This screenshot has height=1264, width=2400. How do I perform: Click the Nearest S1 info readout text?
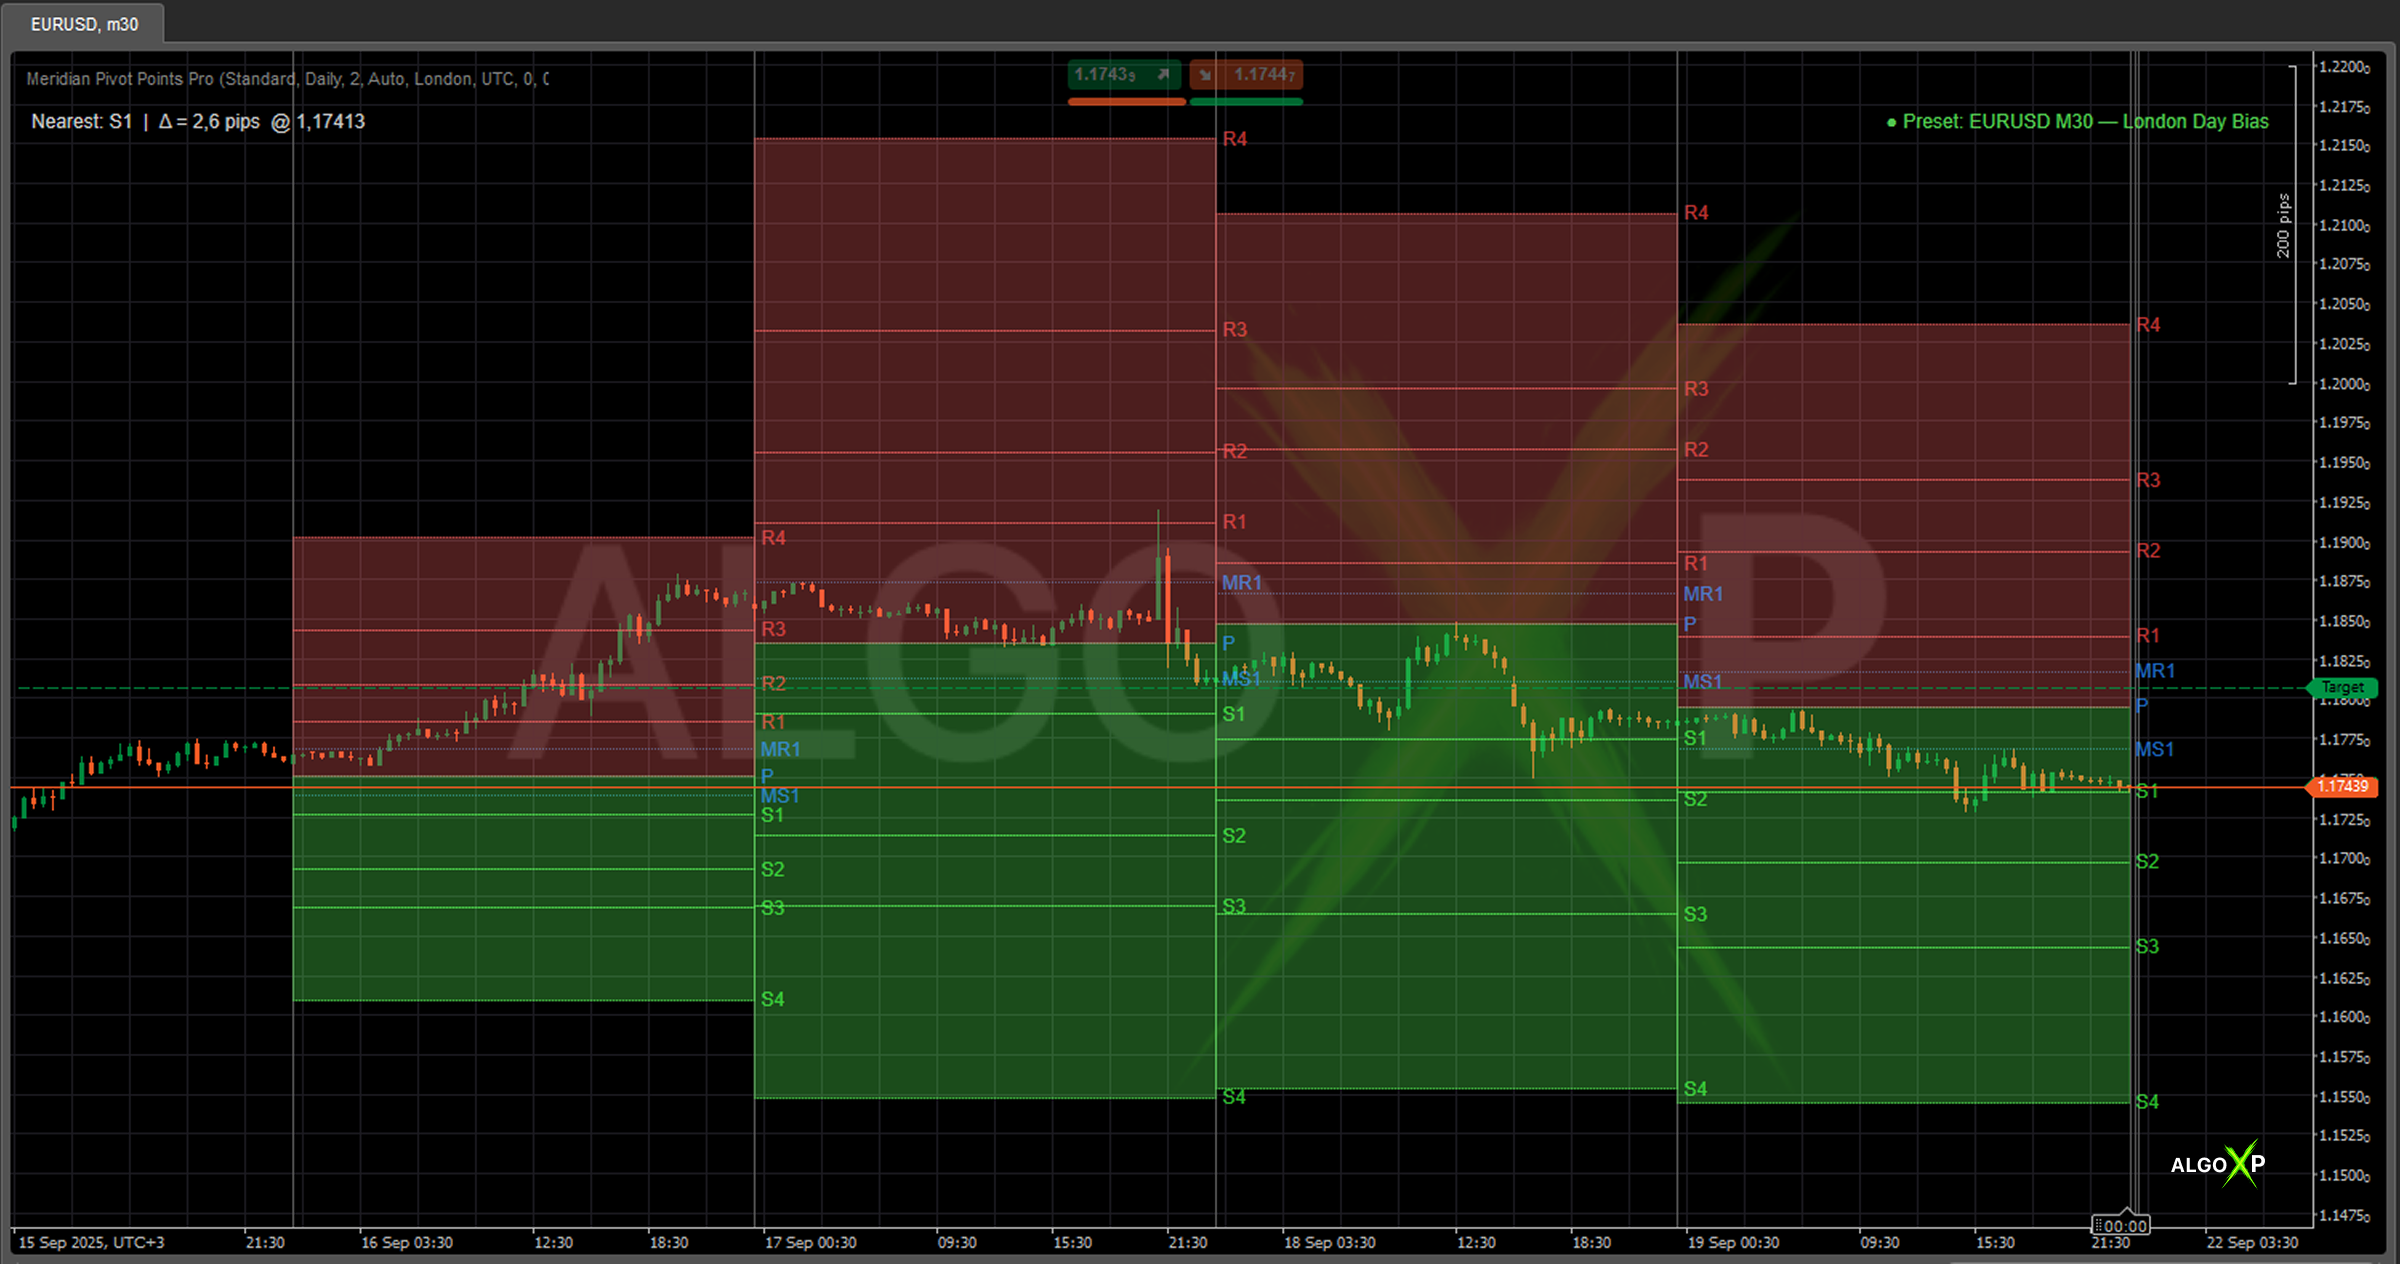tap(198, 122)
